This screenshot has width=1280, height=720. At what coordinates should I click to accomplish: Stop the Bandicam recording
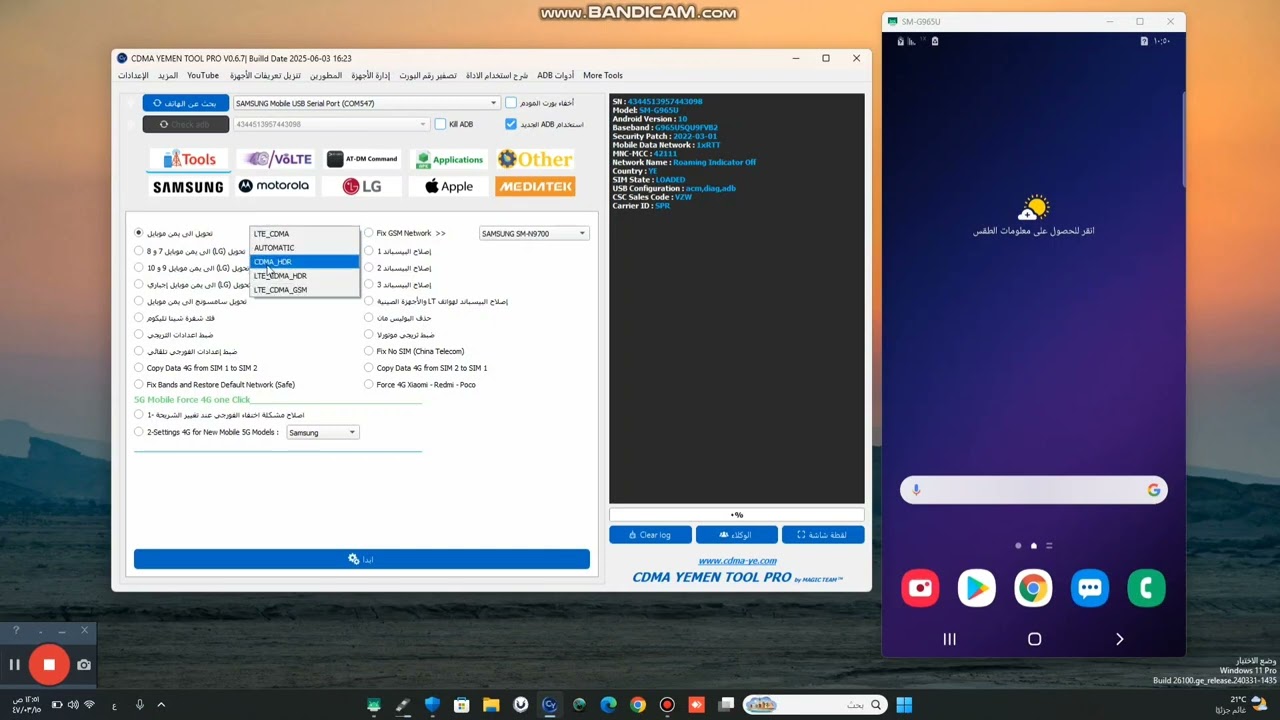[48, 665]
